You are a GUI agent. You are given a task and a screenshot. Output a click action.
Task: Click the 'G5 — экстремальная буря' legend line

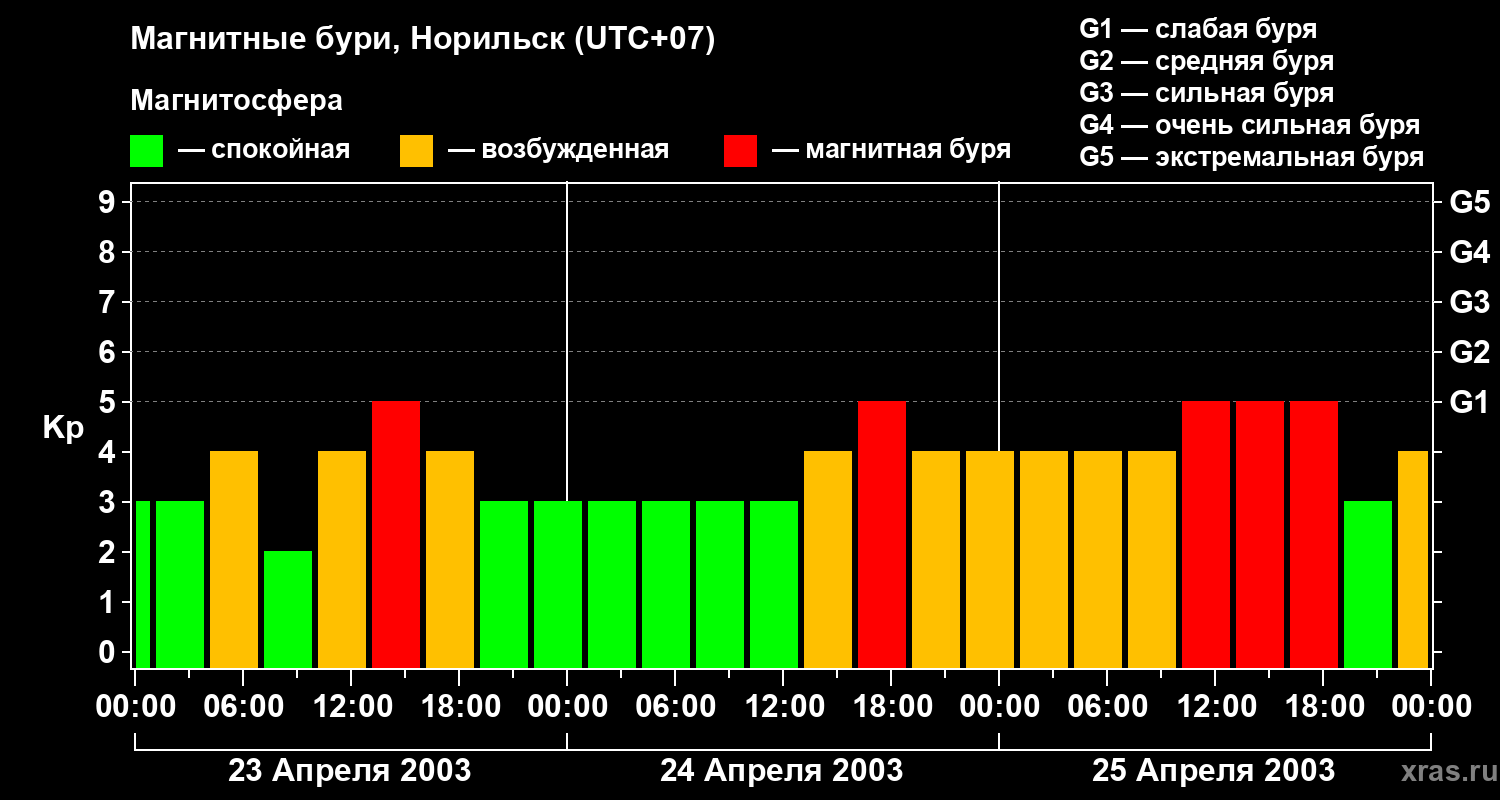tap(1252, 157)
